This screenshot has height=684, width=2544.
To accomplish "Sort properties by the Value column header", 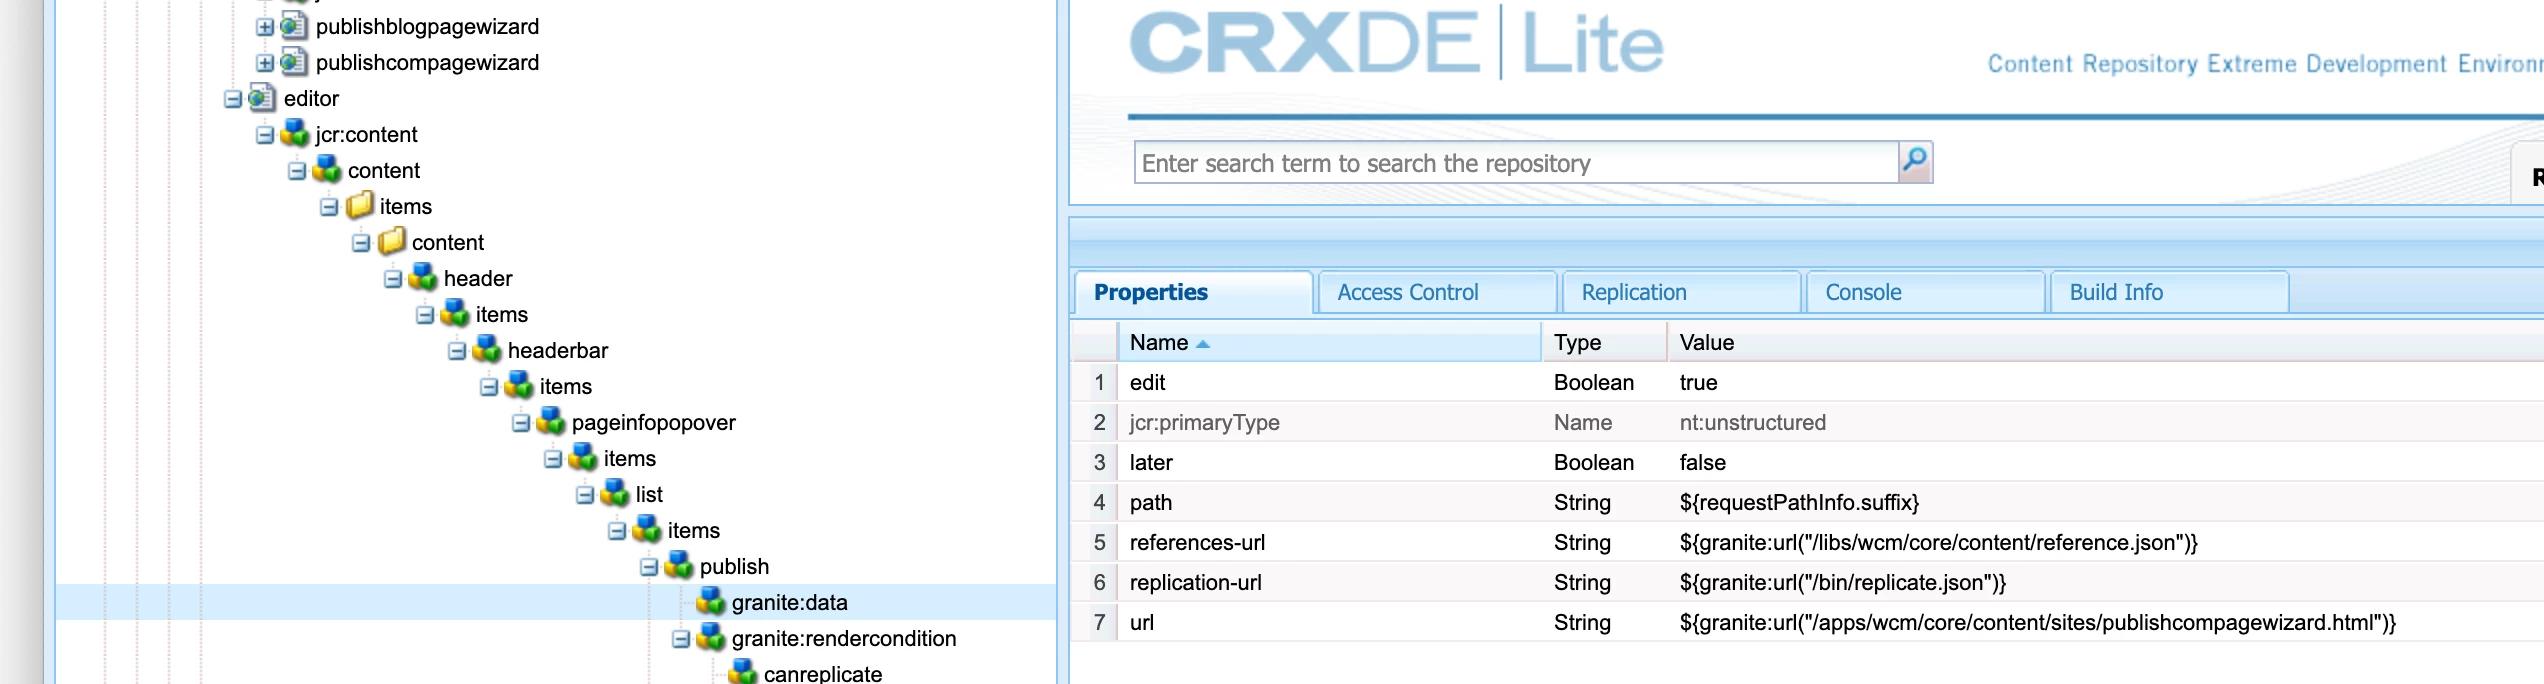I will 2105,342.
